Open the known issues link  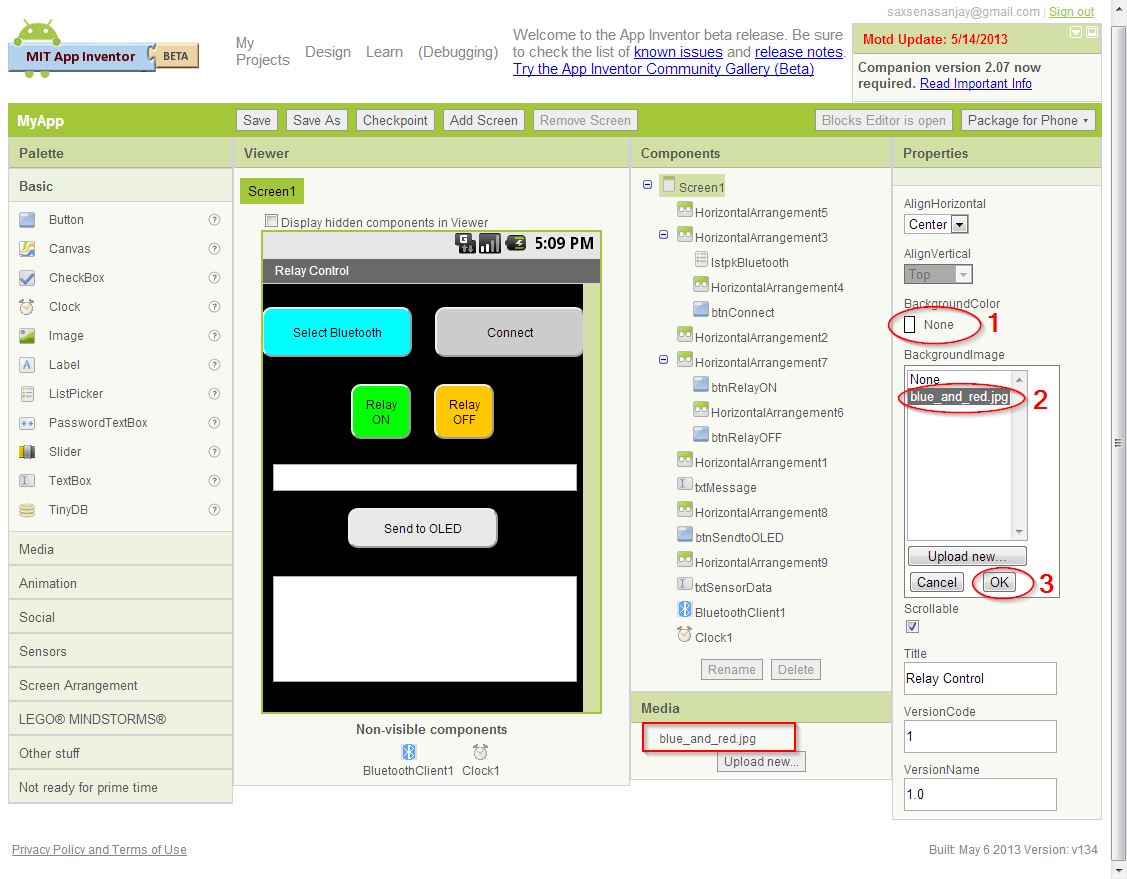[x=678, y=52]
